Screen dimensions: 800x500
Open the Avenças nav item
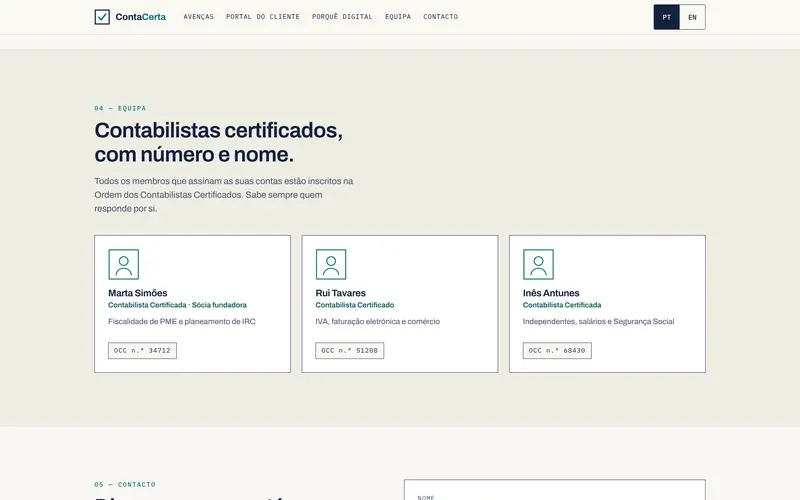[x=198, y=17]
